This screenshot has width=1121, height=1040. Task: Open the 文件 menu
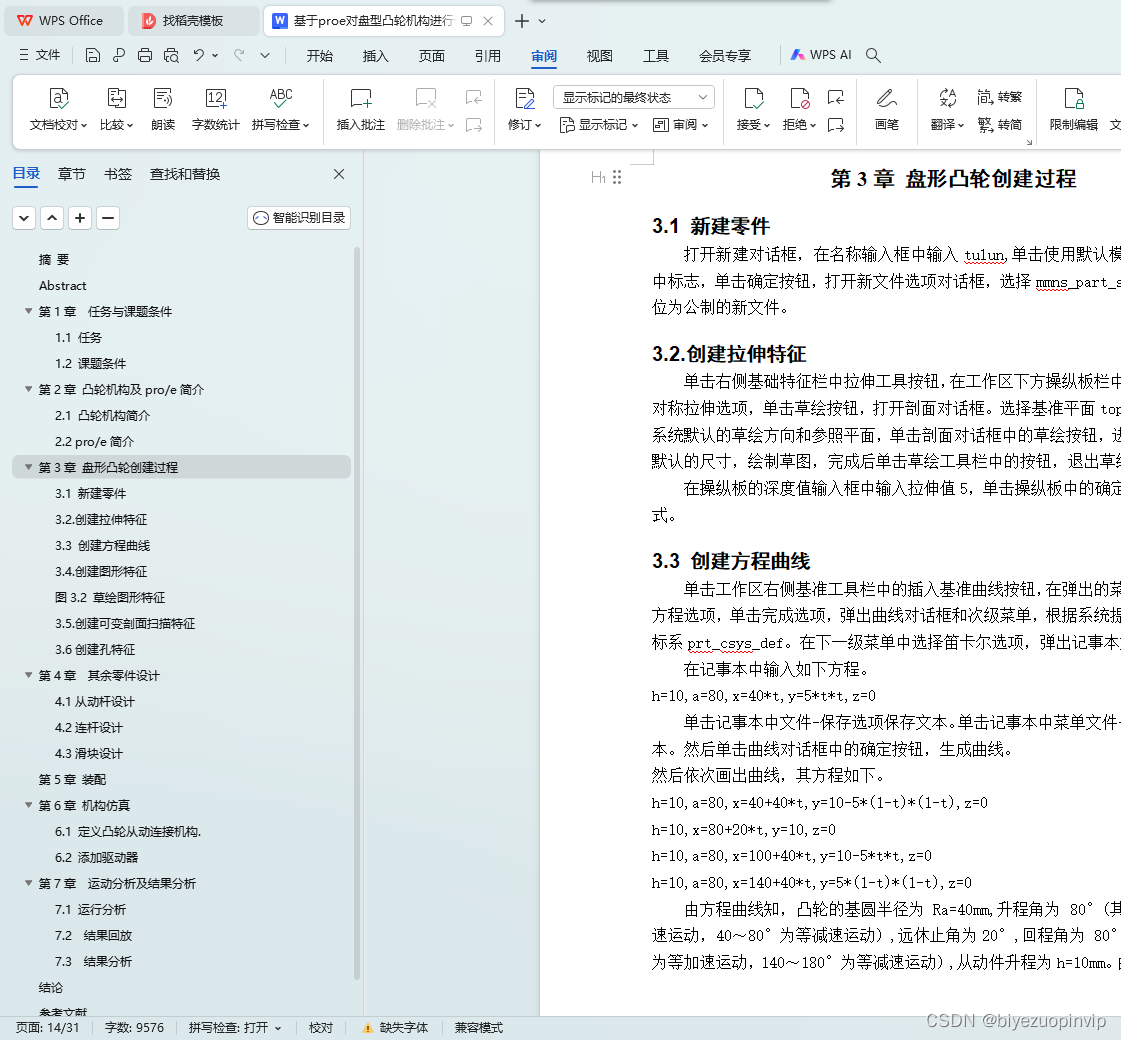[x=40, y=55]
